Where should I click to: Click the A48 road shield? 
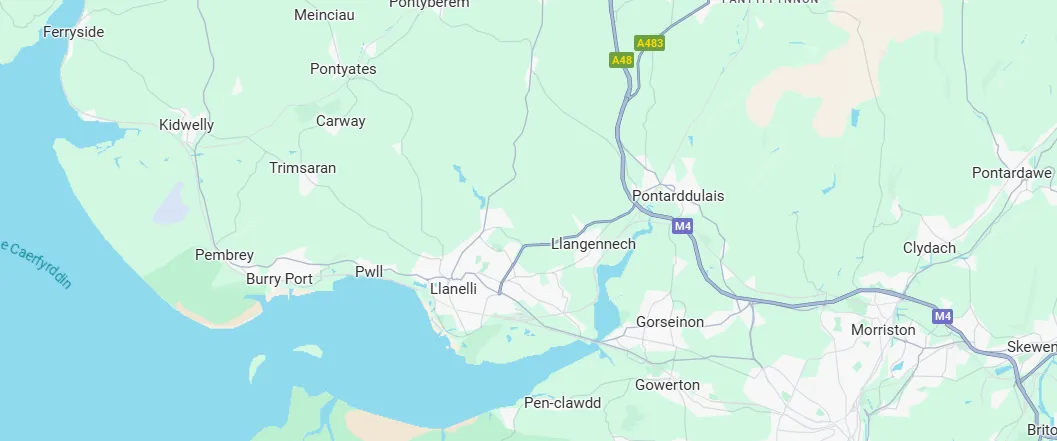[622, 60]
